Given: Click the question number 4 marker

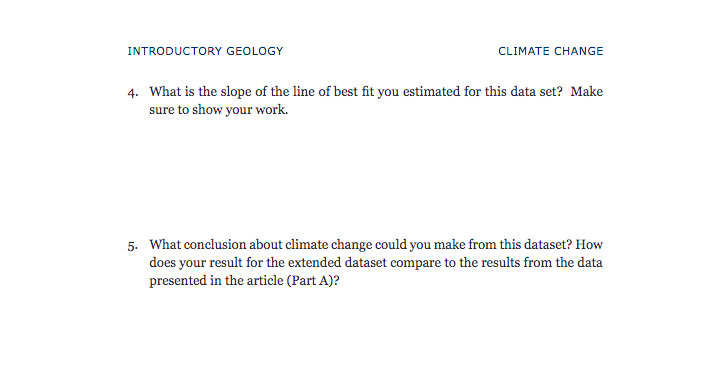Looking at the screenshot, I should [133, 93].
